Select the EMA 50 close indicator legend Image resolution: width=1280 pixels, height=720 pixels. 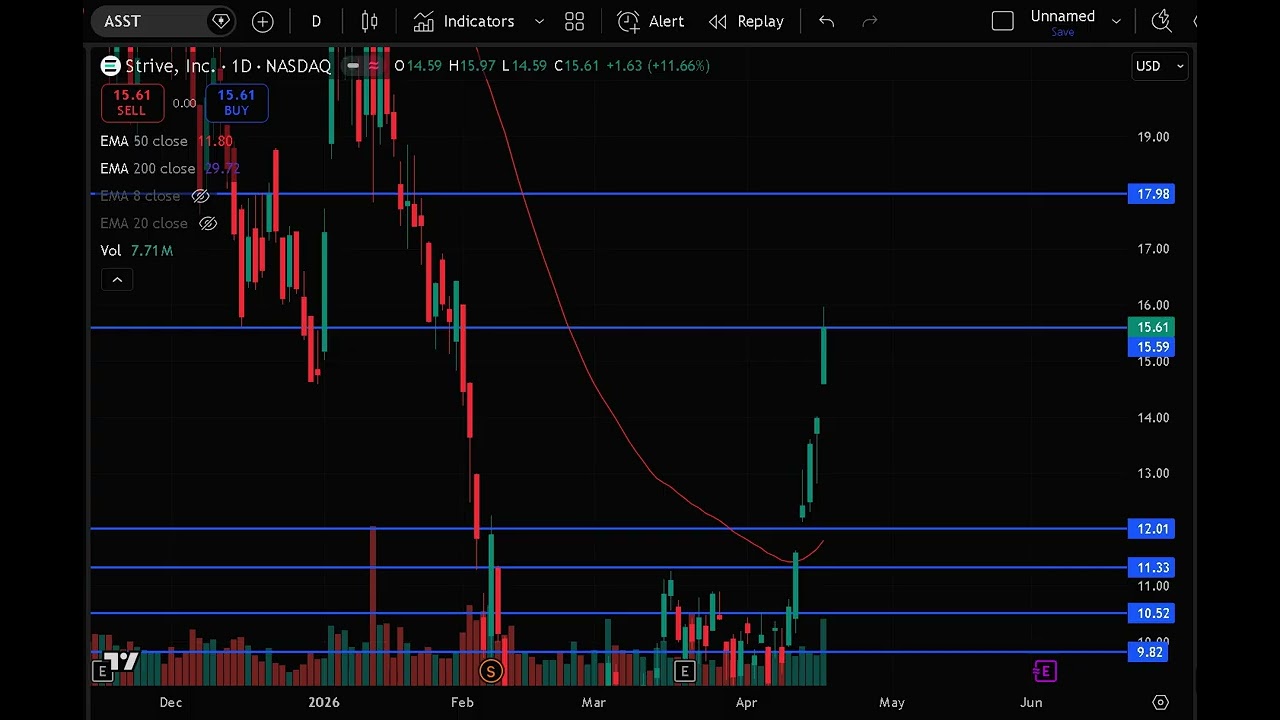144,141
